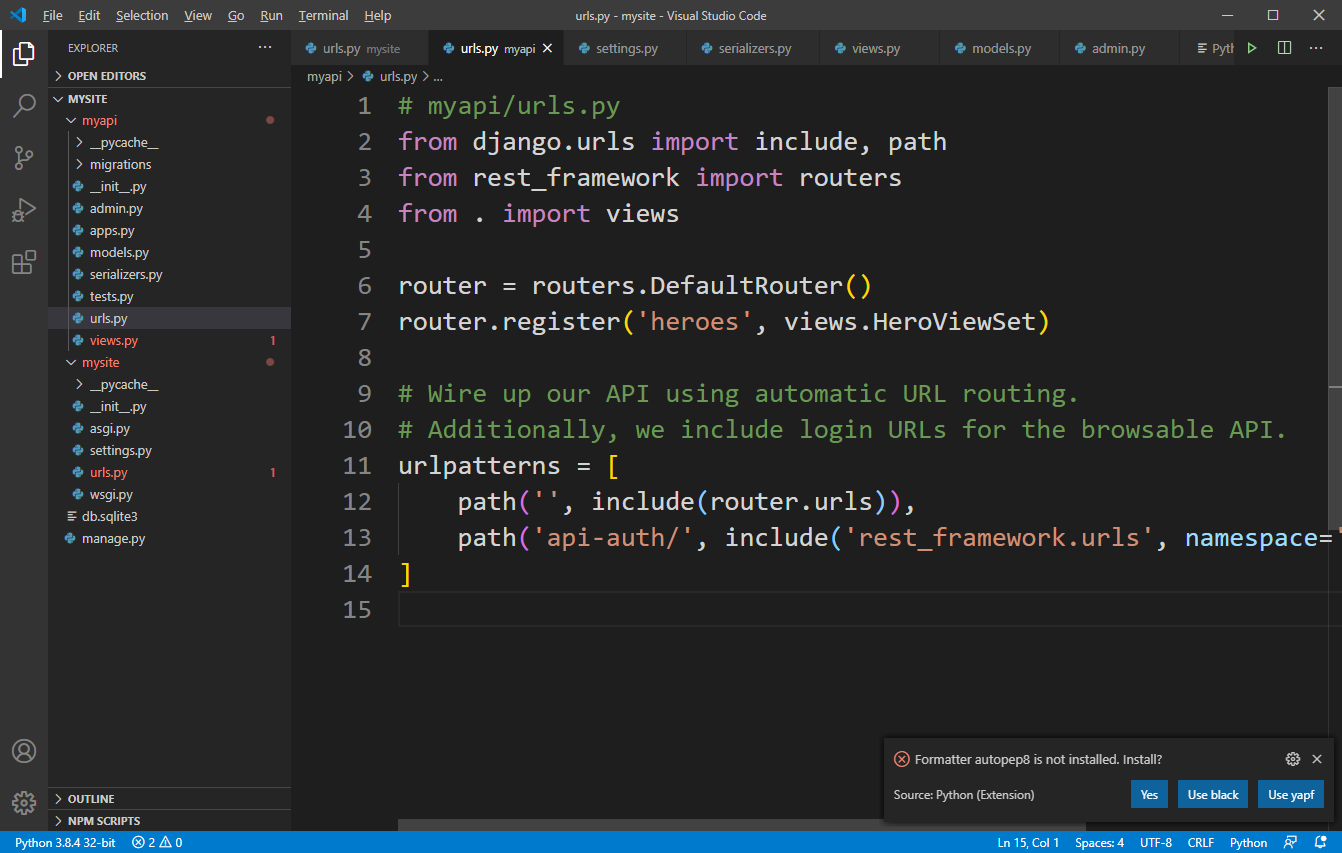1342x853 pixels.
Task: Expand the Open Editors section
Action: tap(170, 76)
